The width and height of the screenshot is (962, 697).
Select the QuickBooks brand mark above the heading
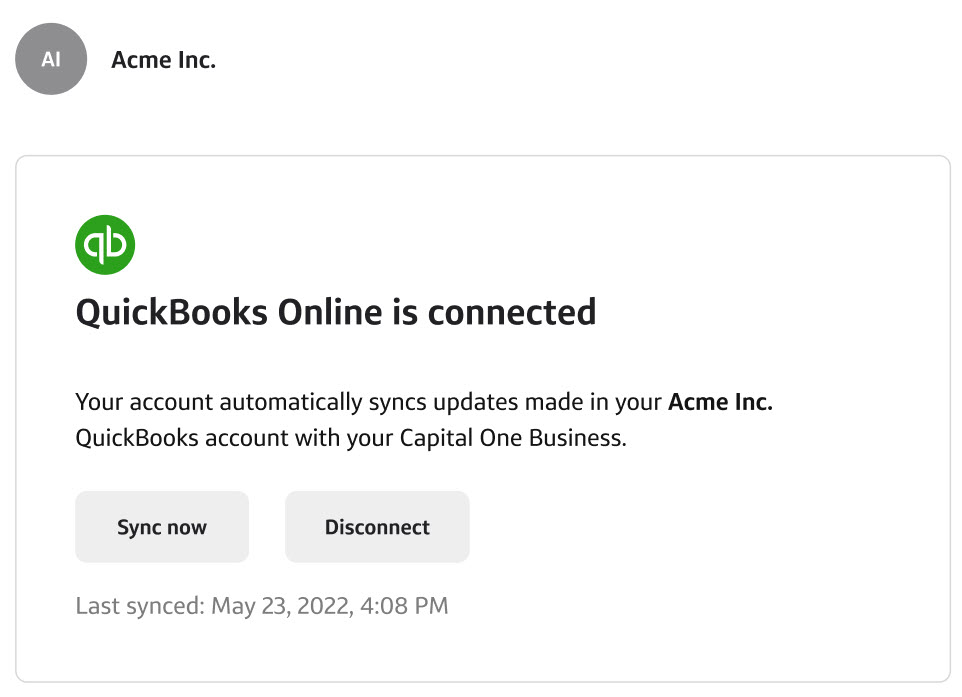point(105,243)
